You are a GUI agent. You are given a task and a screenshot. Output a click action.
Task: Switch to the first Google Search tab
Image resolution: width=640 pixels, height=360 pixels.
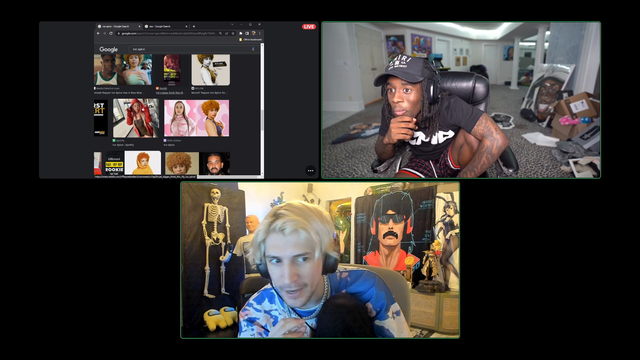coord(119,27)
